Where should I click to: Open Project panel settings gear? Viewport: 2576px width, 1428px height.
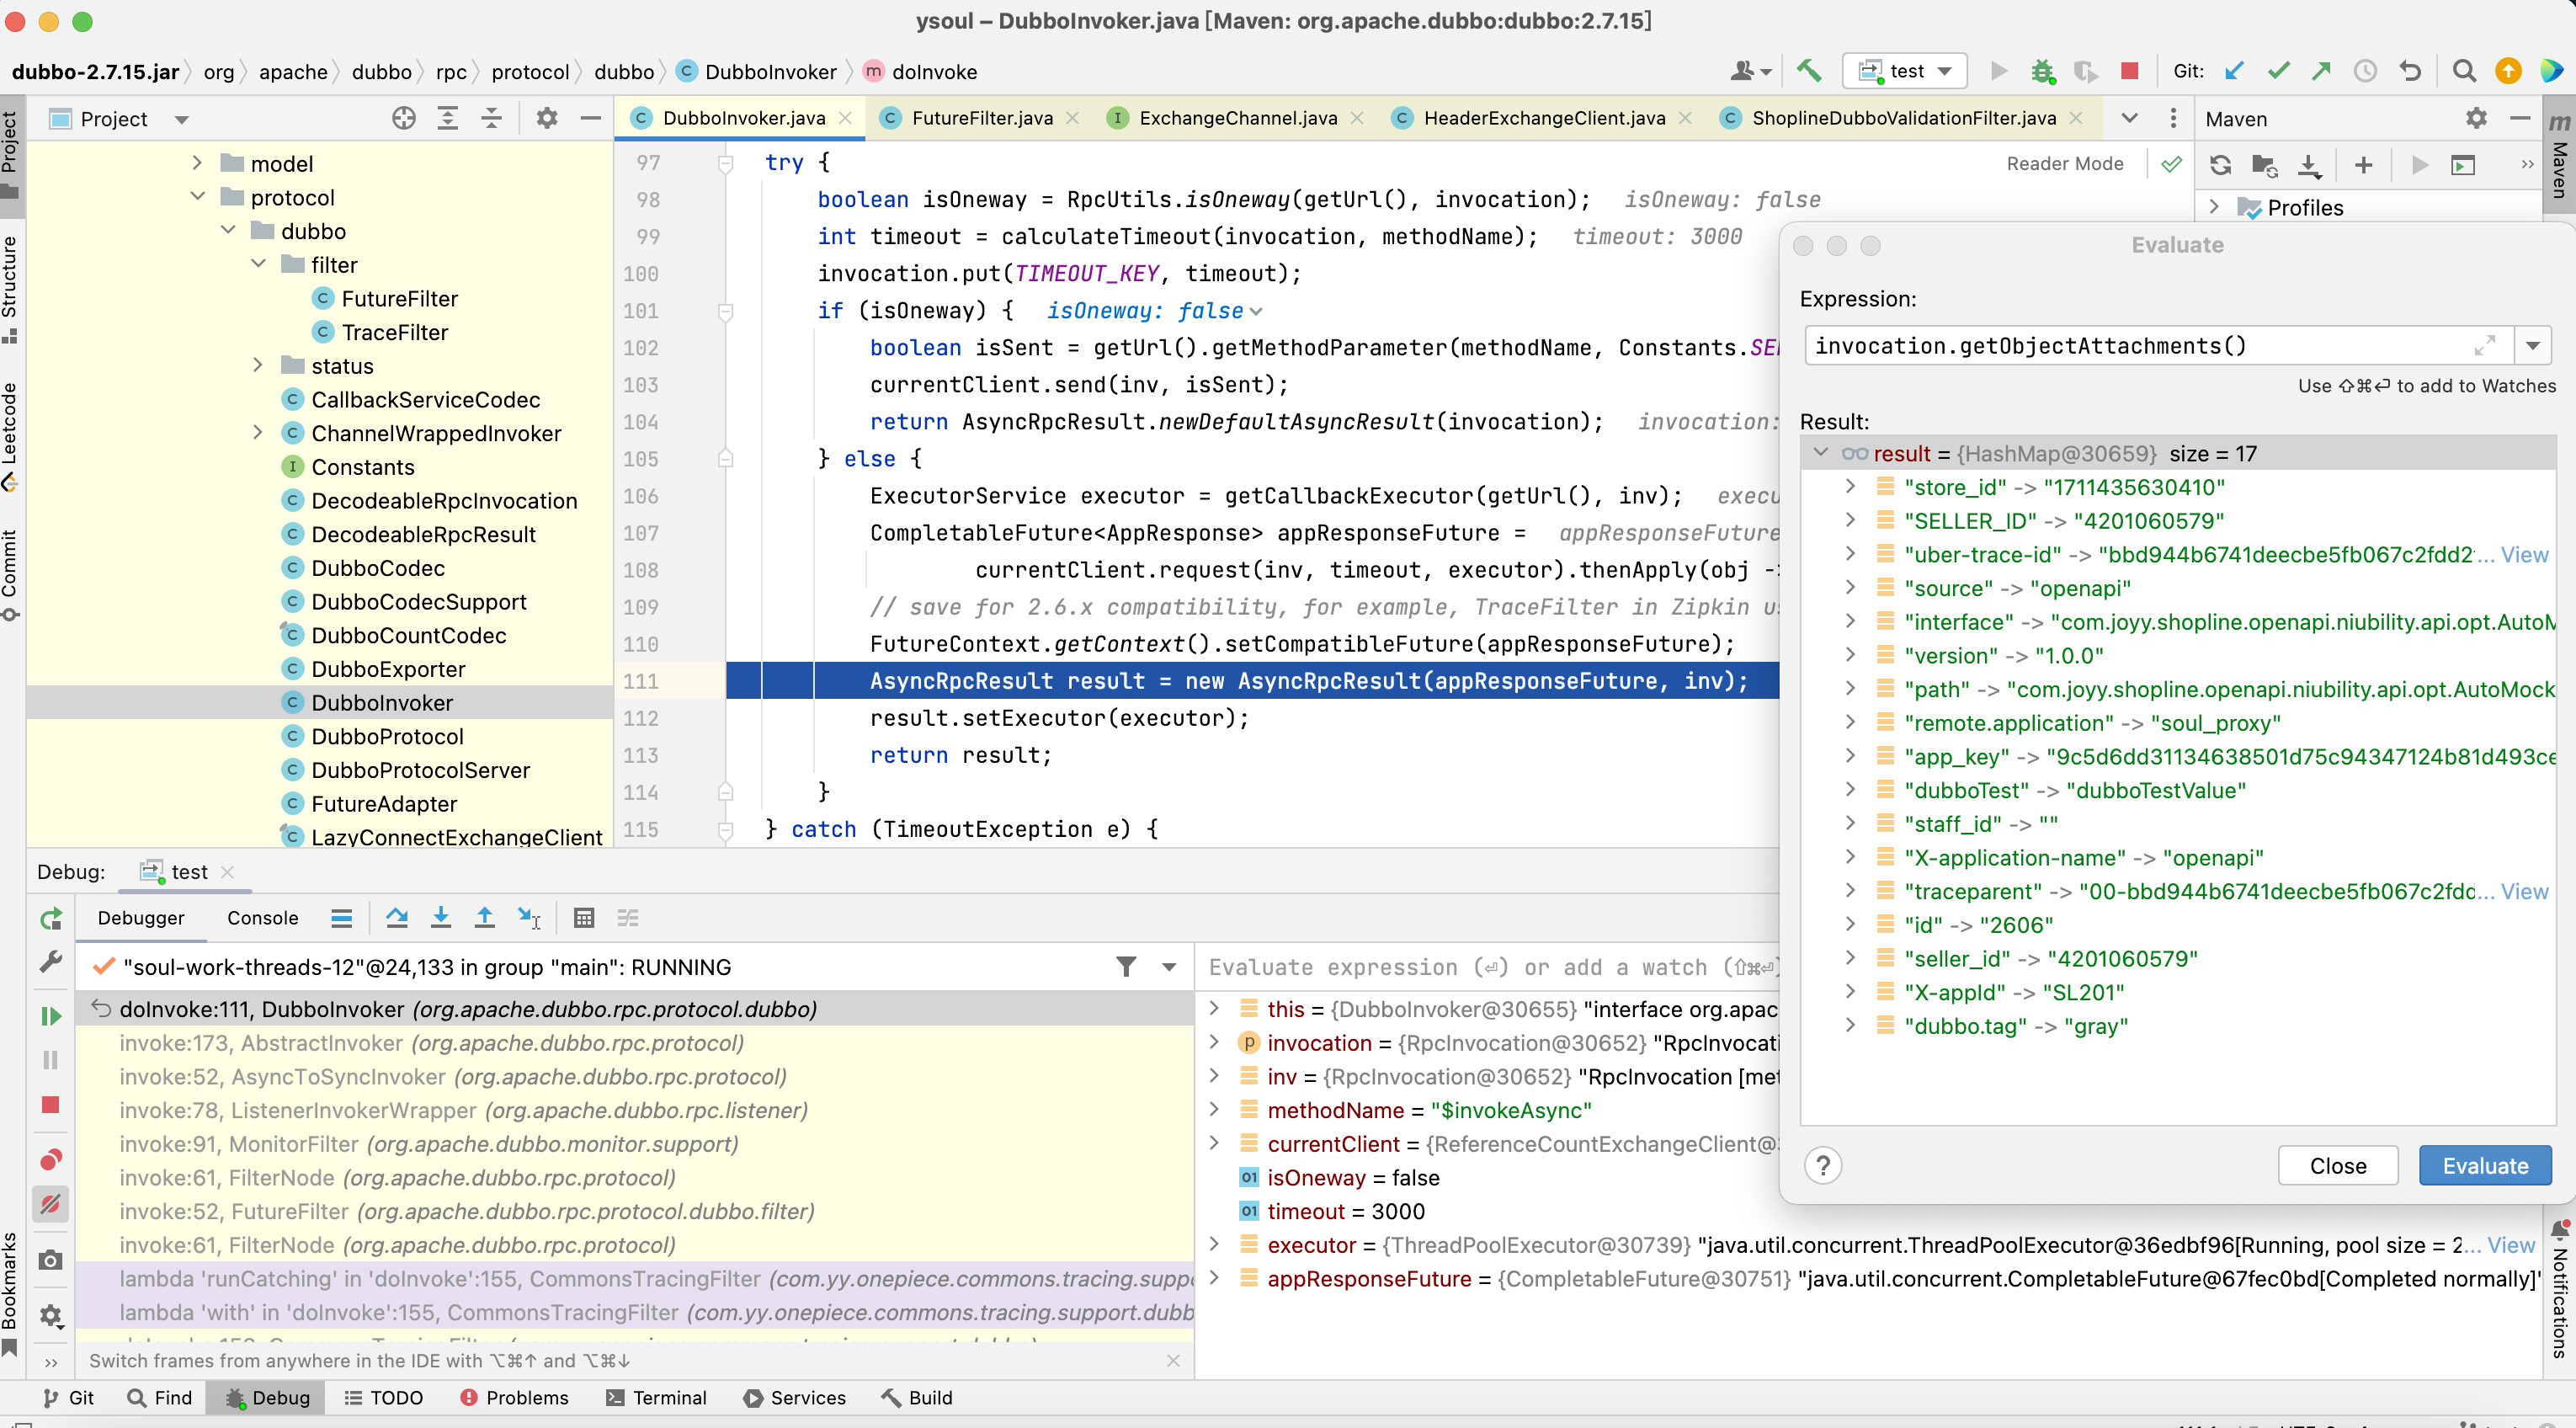546,118
